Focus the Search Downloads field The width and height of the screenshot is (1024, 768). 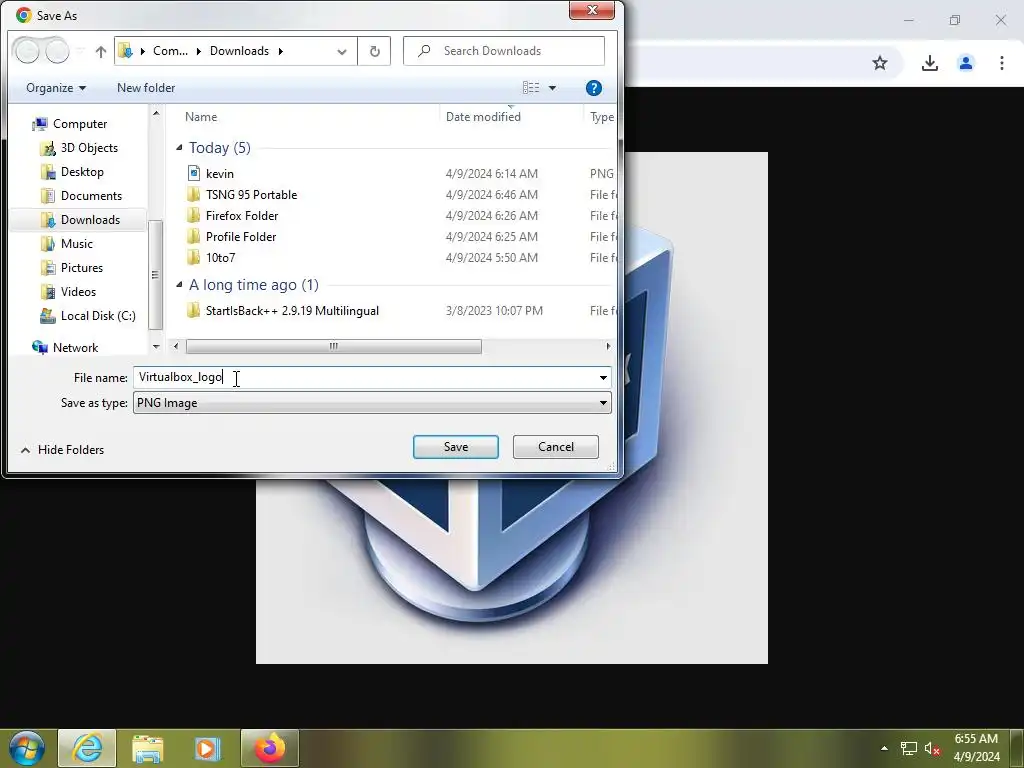[504, 51]
